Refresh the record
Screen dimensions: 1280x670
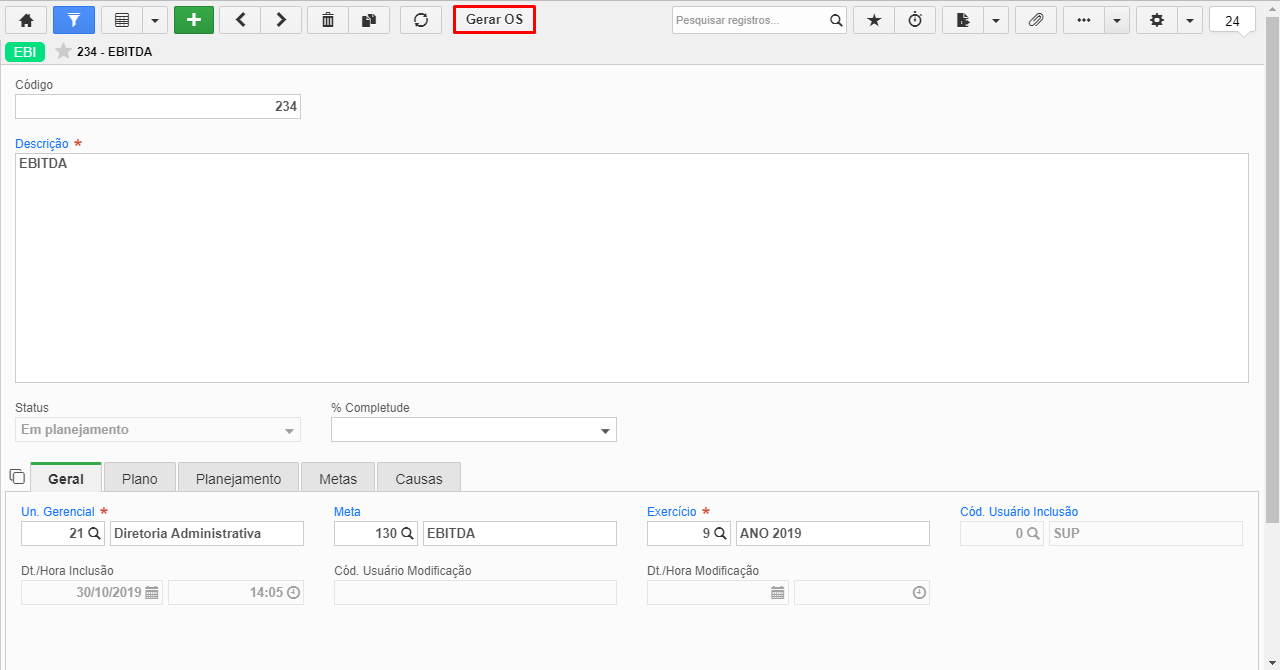click(421, 20)
